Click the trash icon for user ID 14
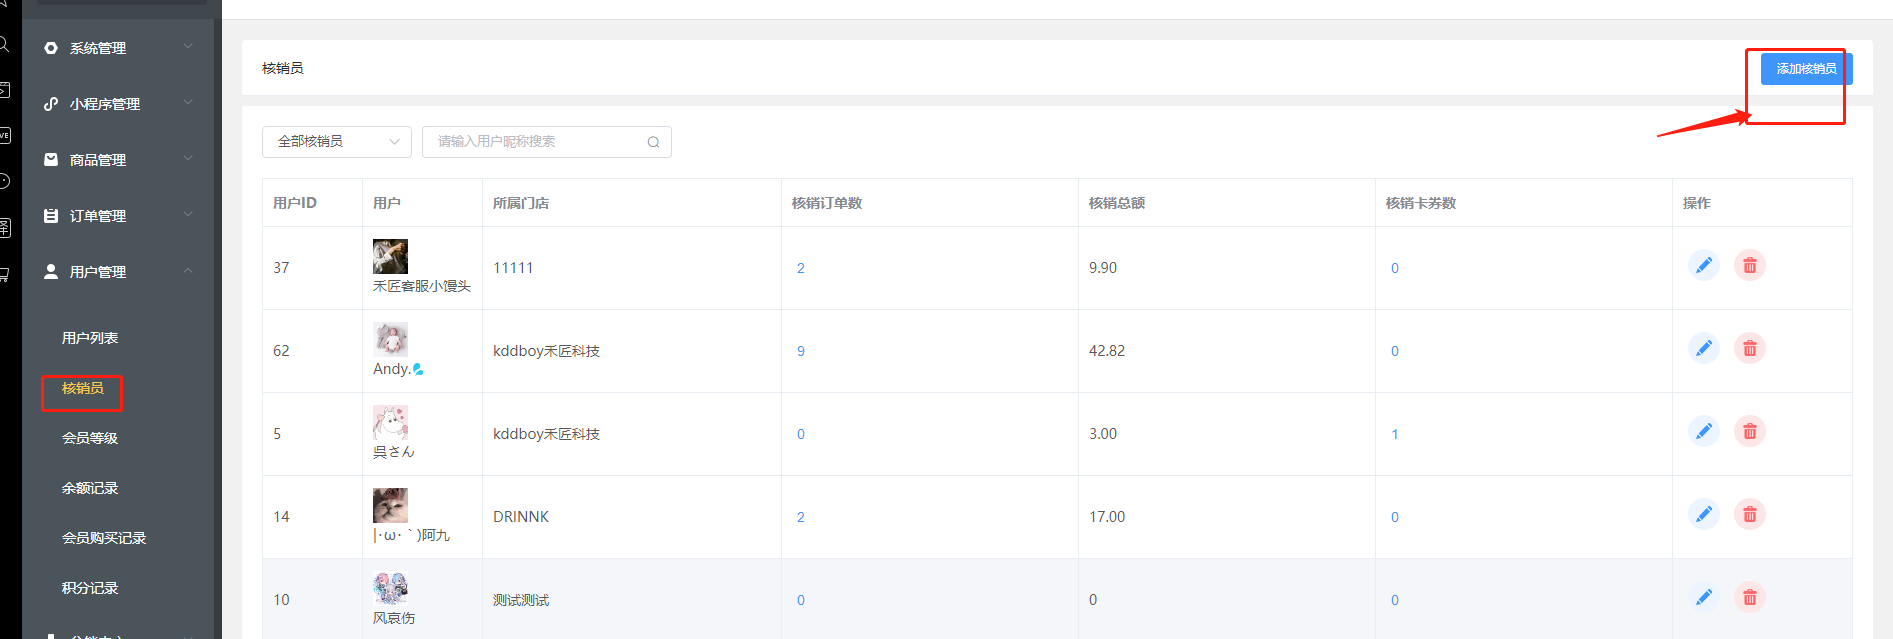The height and width of the screenshot is (639, 1893). 1749,515
